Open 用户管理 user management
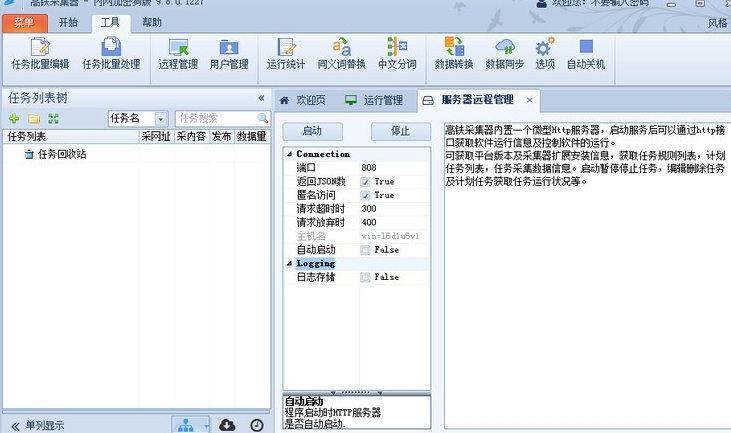The width and height of the screenshot is (731, 433). [x=229, y=54]
